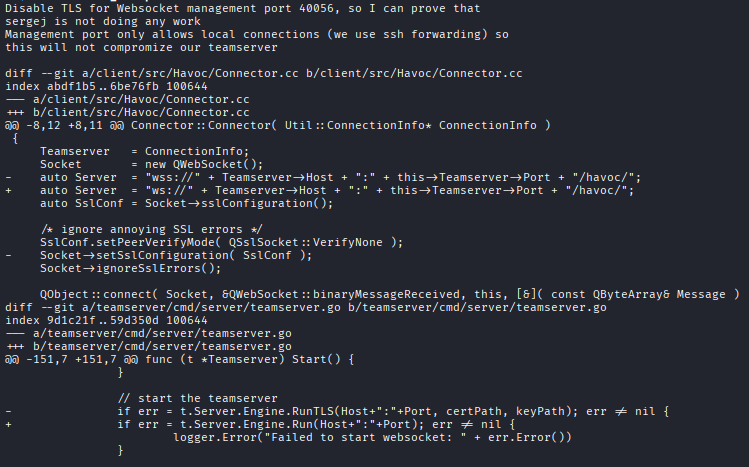Click the added line containing "ws://"
The image size is (749, 467).
pos(320,190)
